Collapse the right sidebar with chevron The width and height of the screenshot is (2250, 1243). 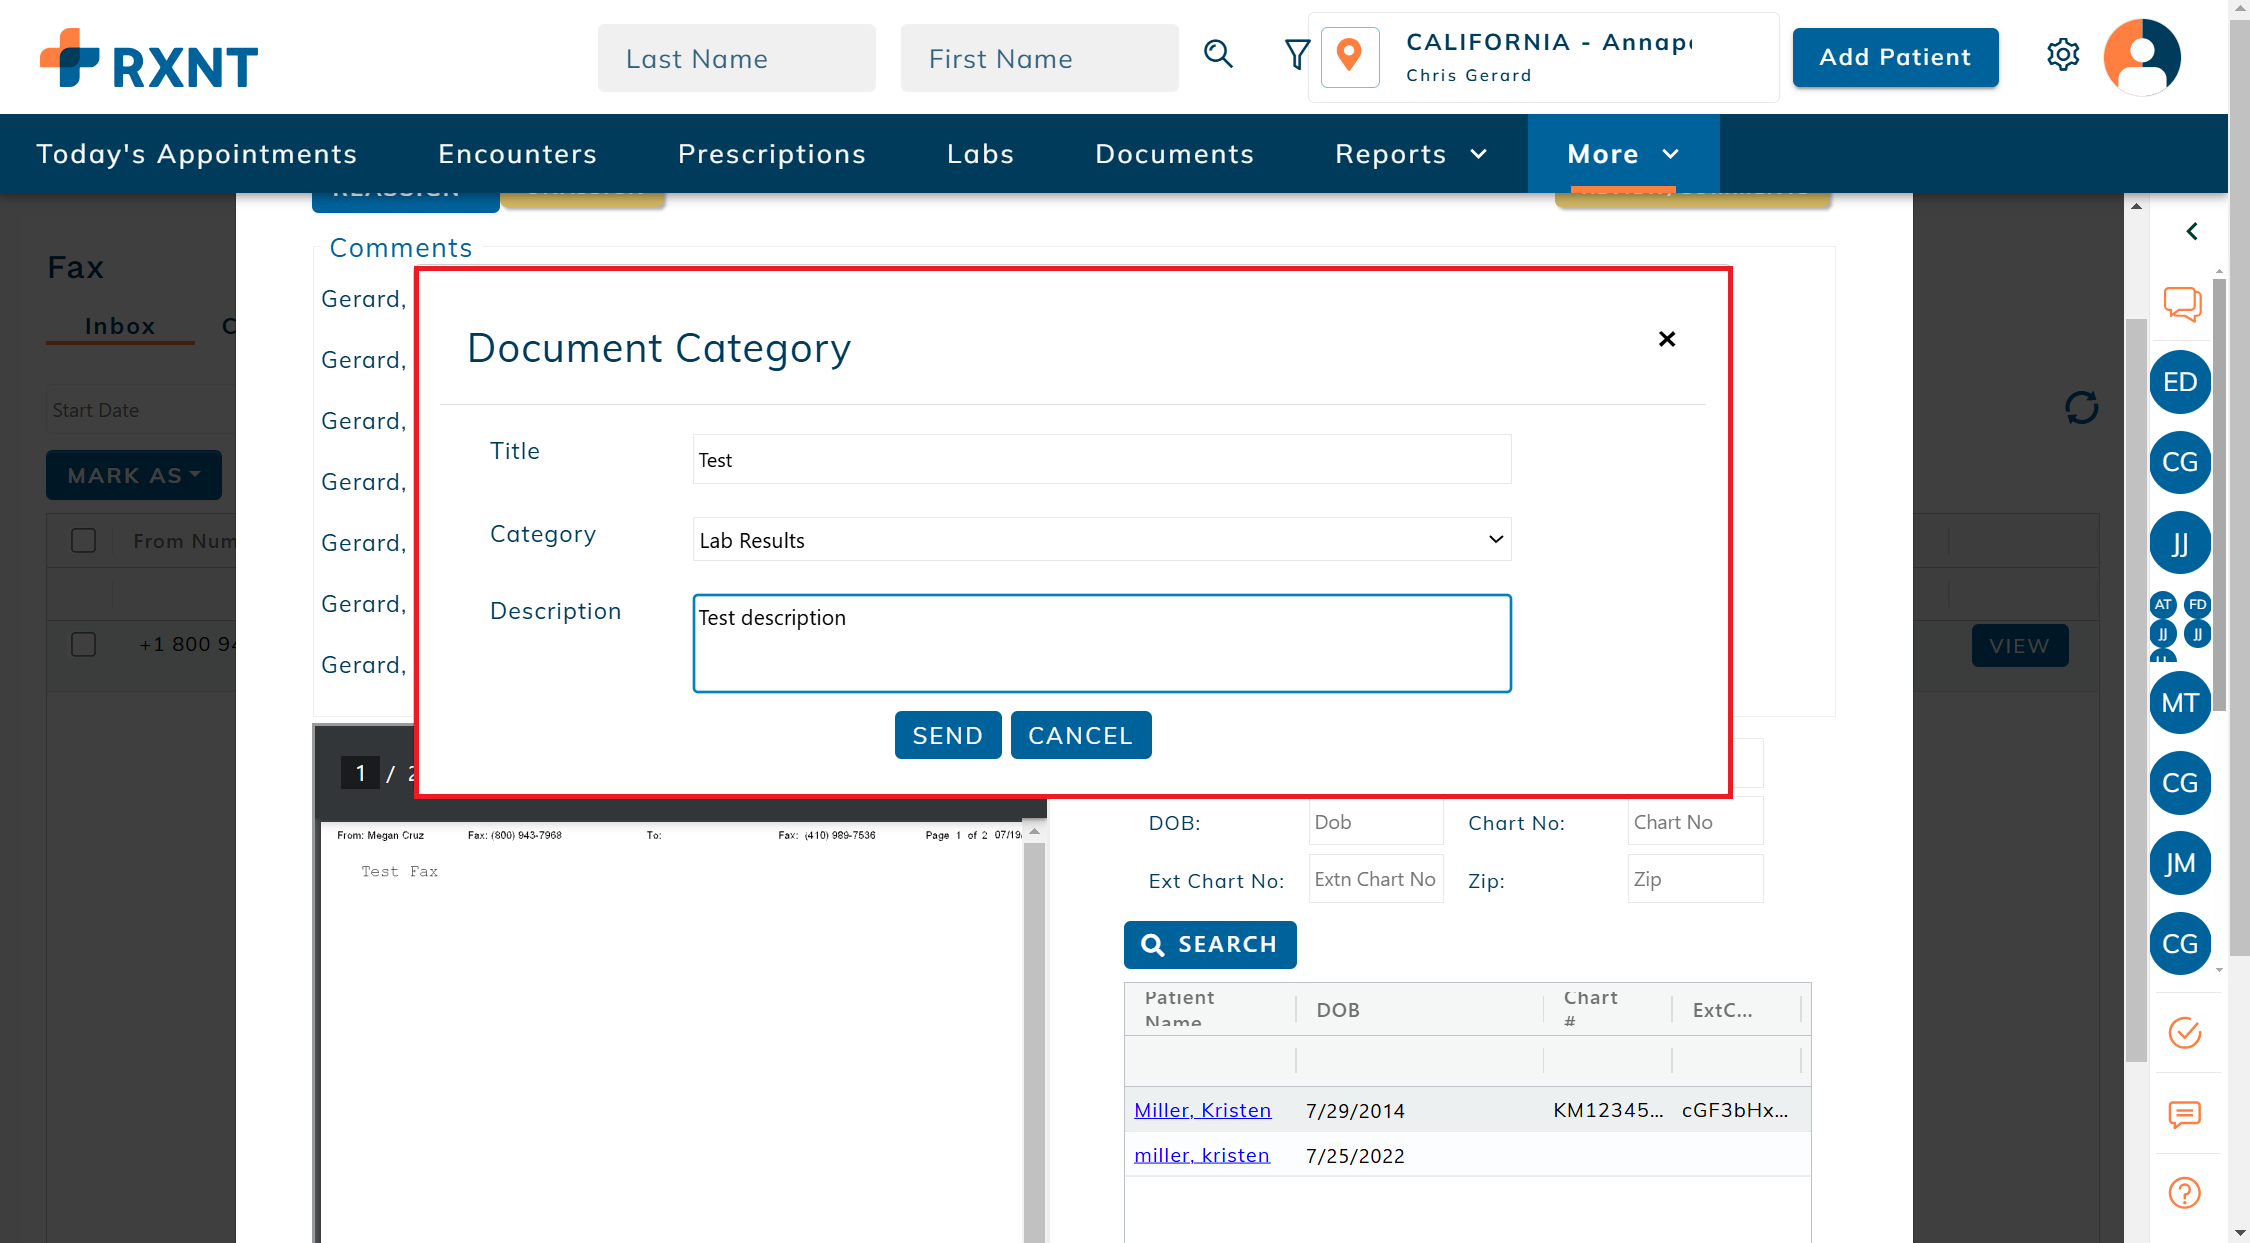[2191, 232]
